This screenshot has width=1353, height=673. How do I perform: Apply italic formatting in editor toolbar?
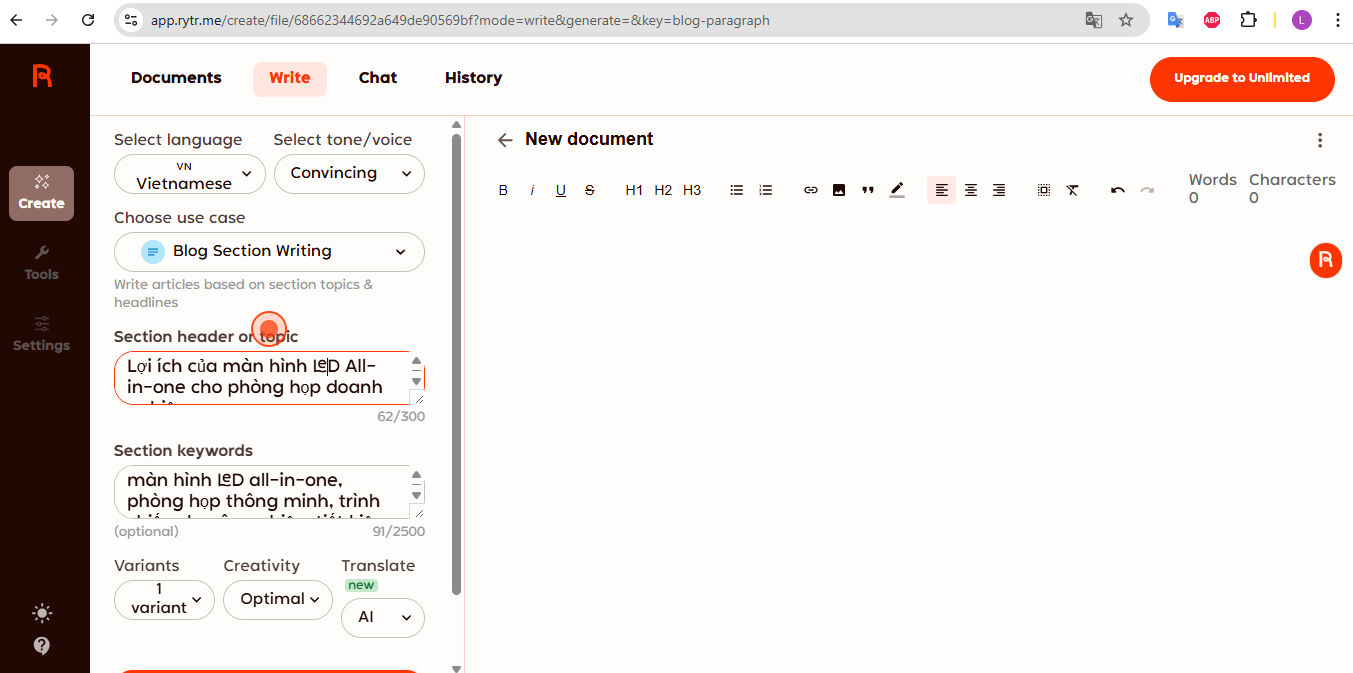532,190
